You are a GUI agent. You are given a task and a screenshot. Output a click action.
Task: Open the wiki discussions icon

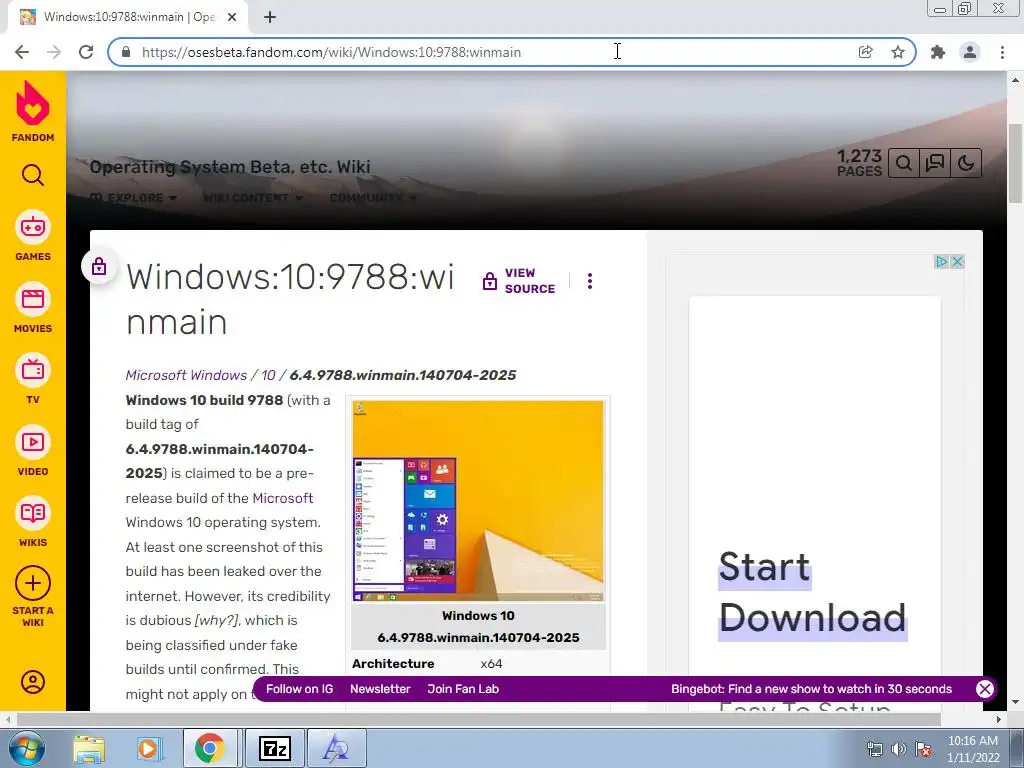(935, 163)
